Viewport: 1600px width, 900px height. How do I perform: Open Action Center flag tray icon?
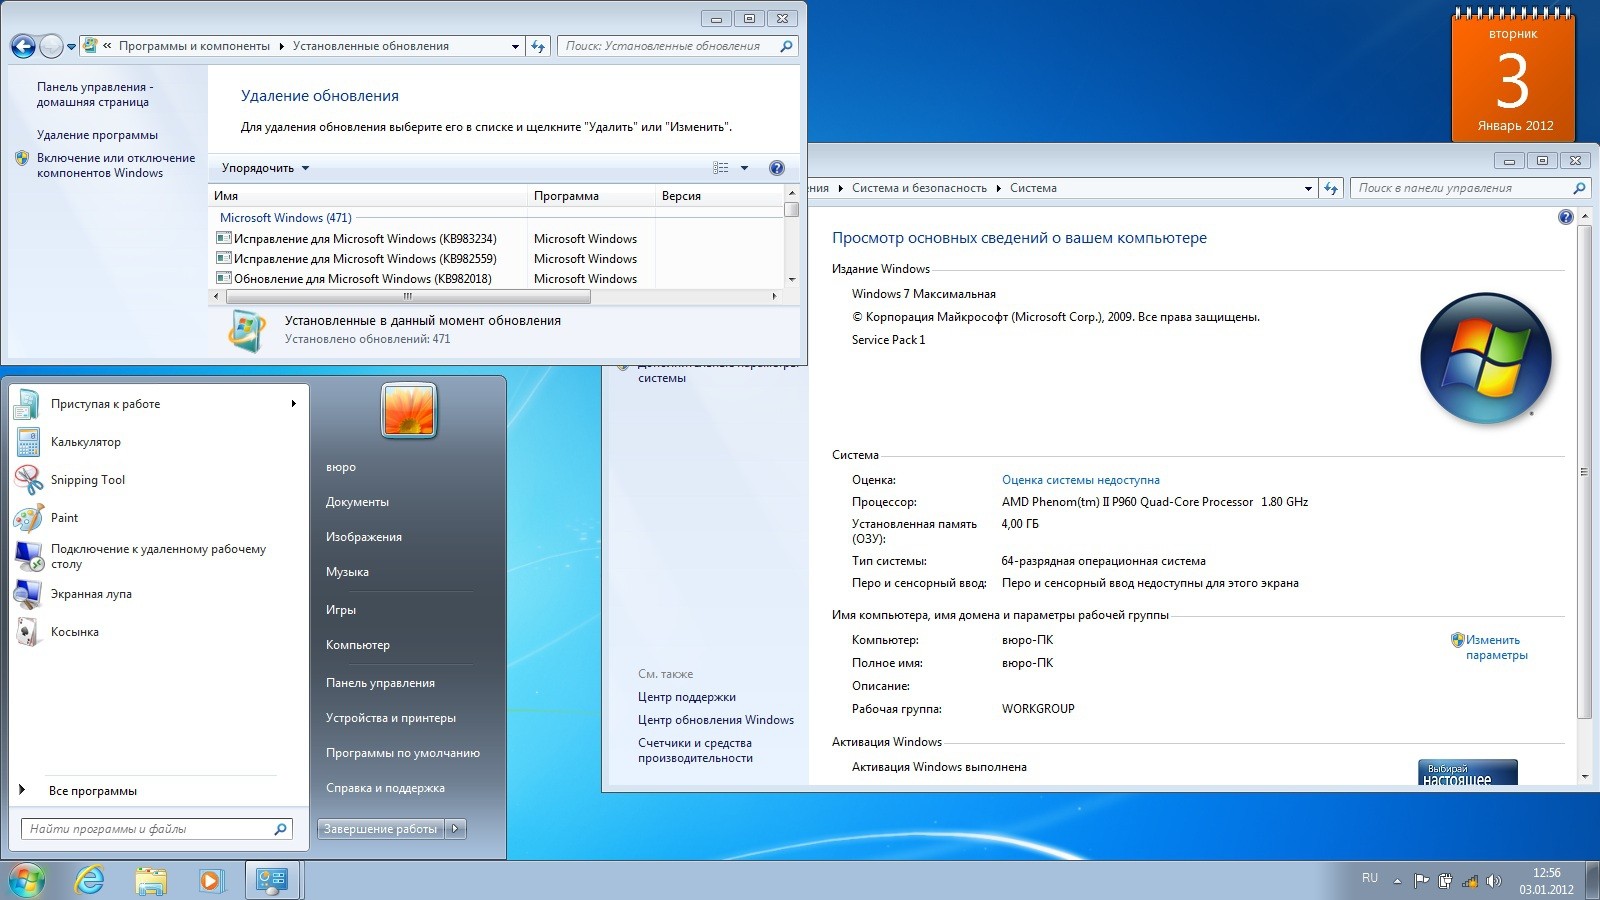coord(1421,881)
